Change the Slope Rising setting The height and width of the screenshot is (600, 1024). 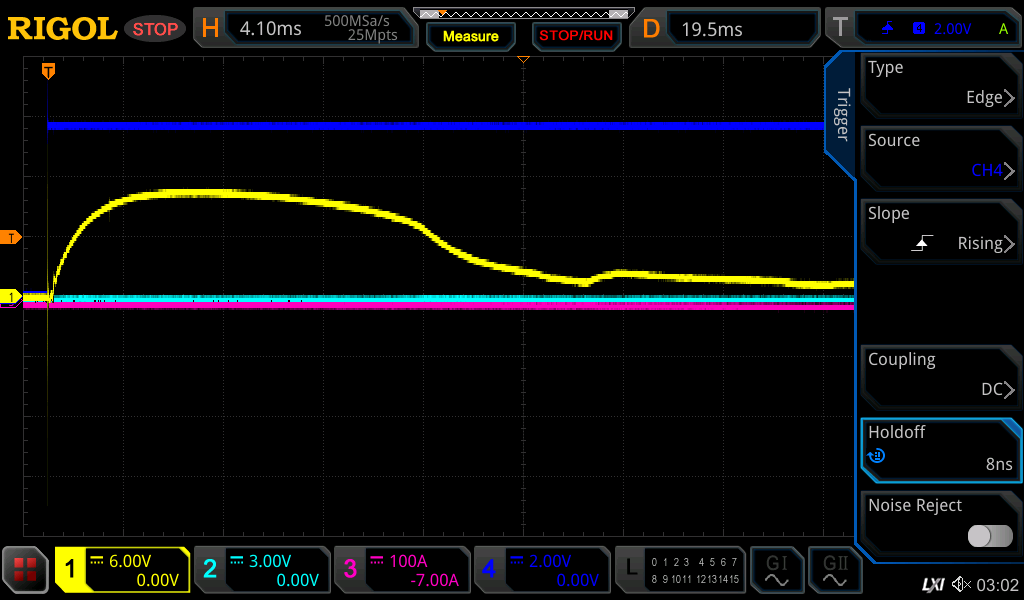[x=940, y=230]
